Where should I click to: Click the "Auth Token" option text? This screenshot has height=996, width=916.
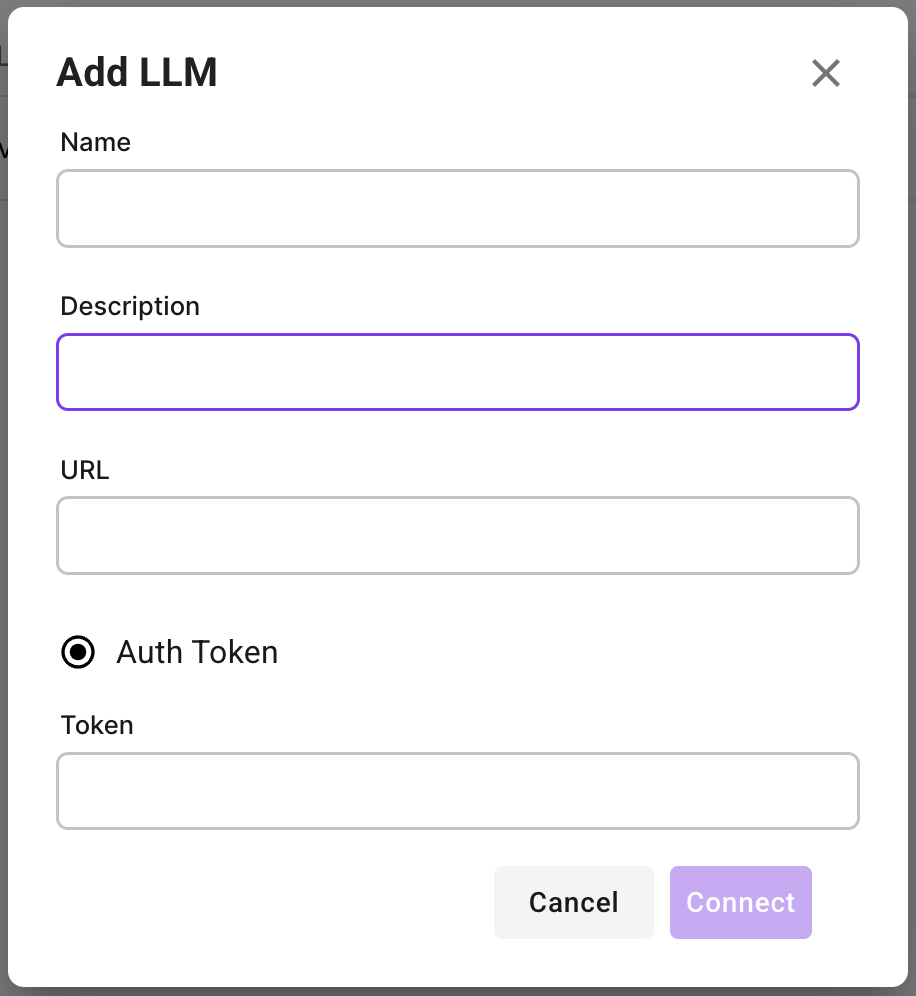197,652
